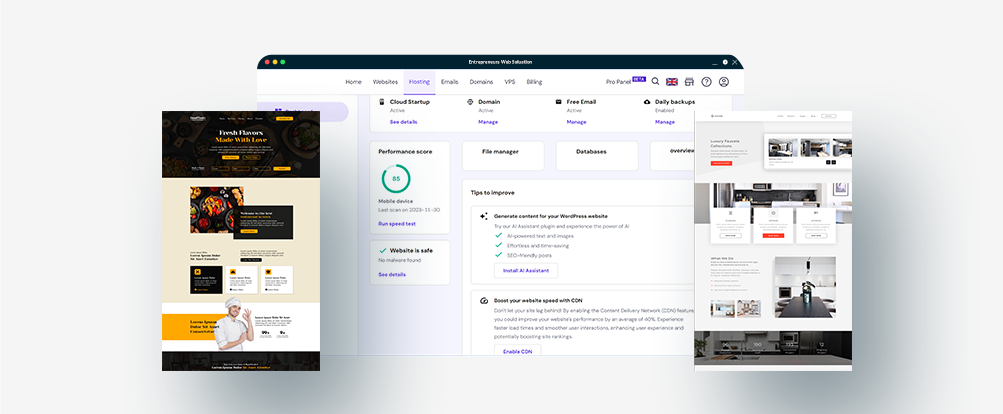Click Manage under Domain
Image resolution: width=1003 pixels, height=414 pixels.
[x=488, y=122]
